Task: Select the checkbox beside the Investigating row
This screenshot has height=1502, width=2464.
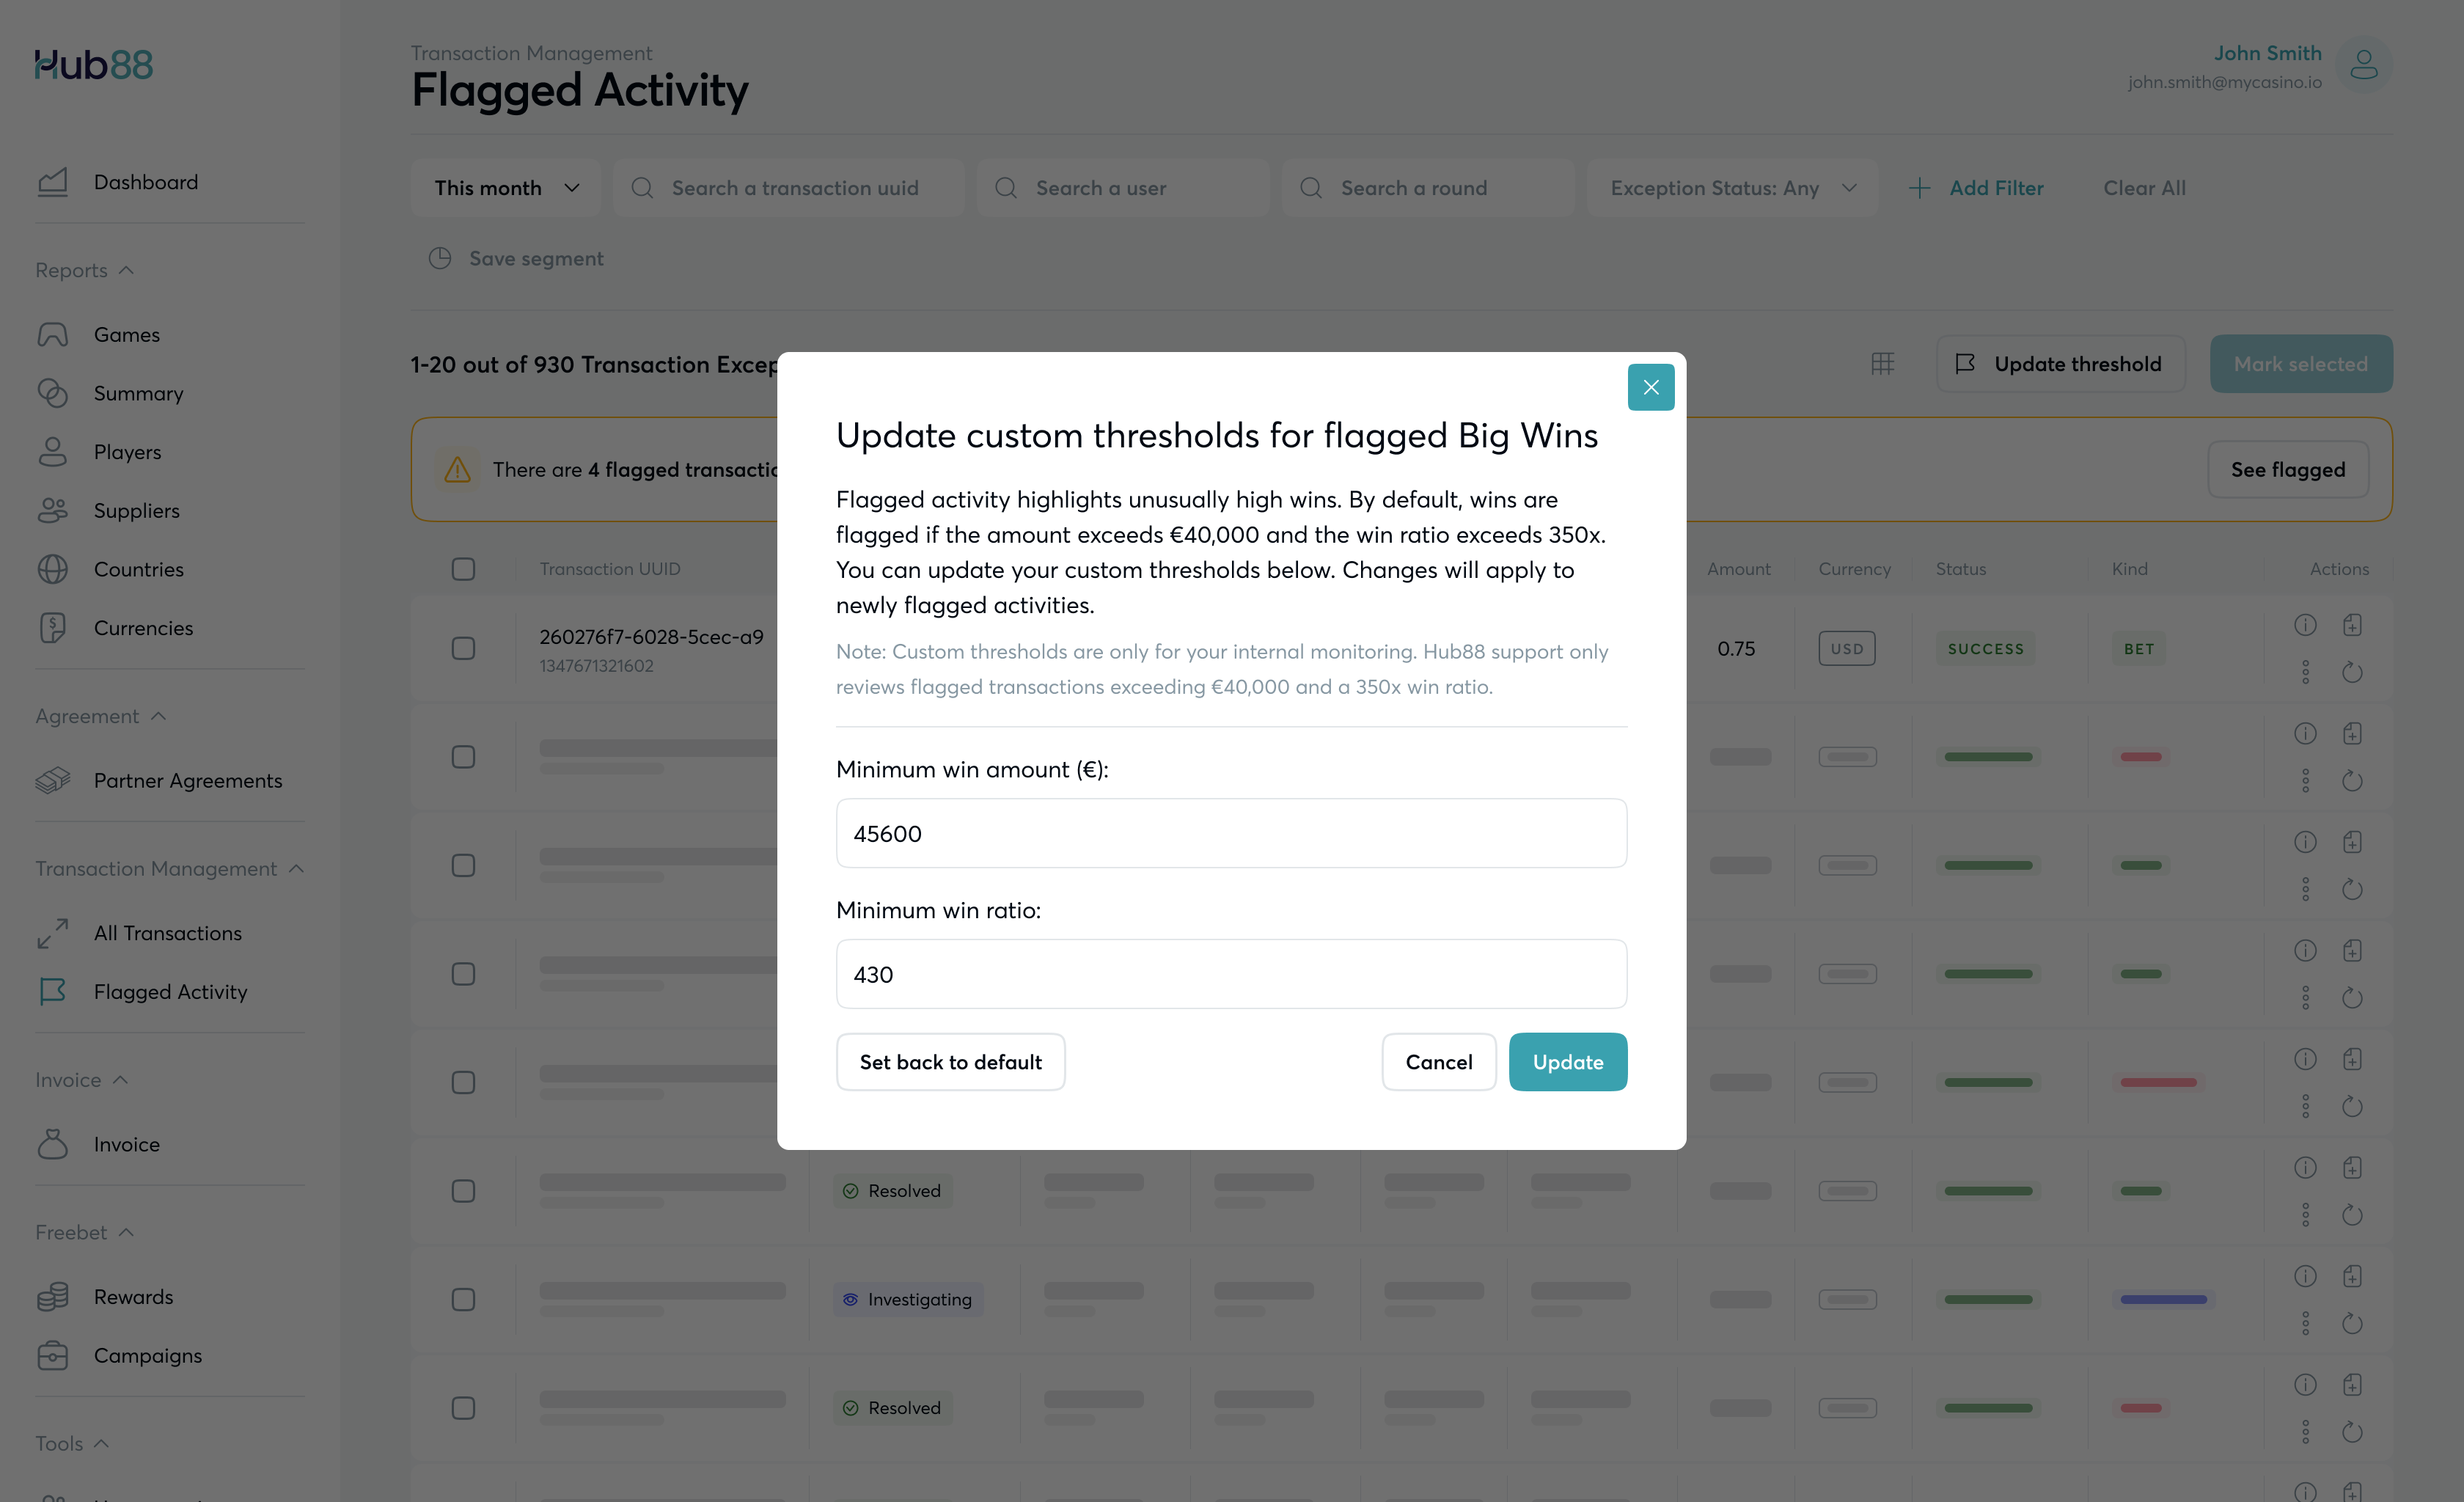Action: click(x=463, y=1299)
